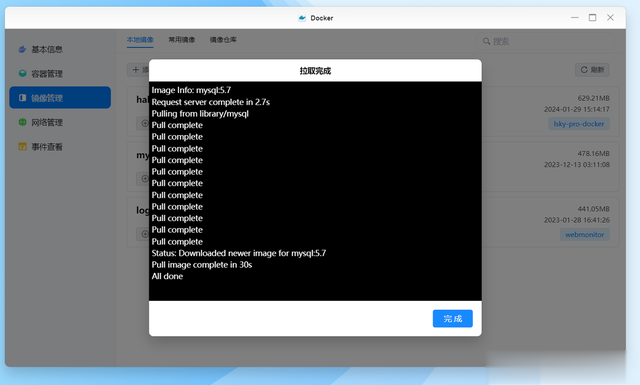This screenshot has height=385, width=640.
Task: Click the date 2023-01-28 16:41:26
Action: [577, 220]
